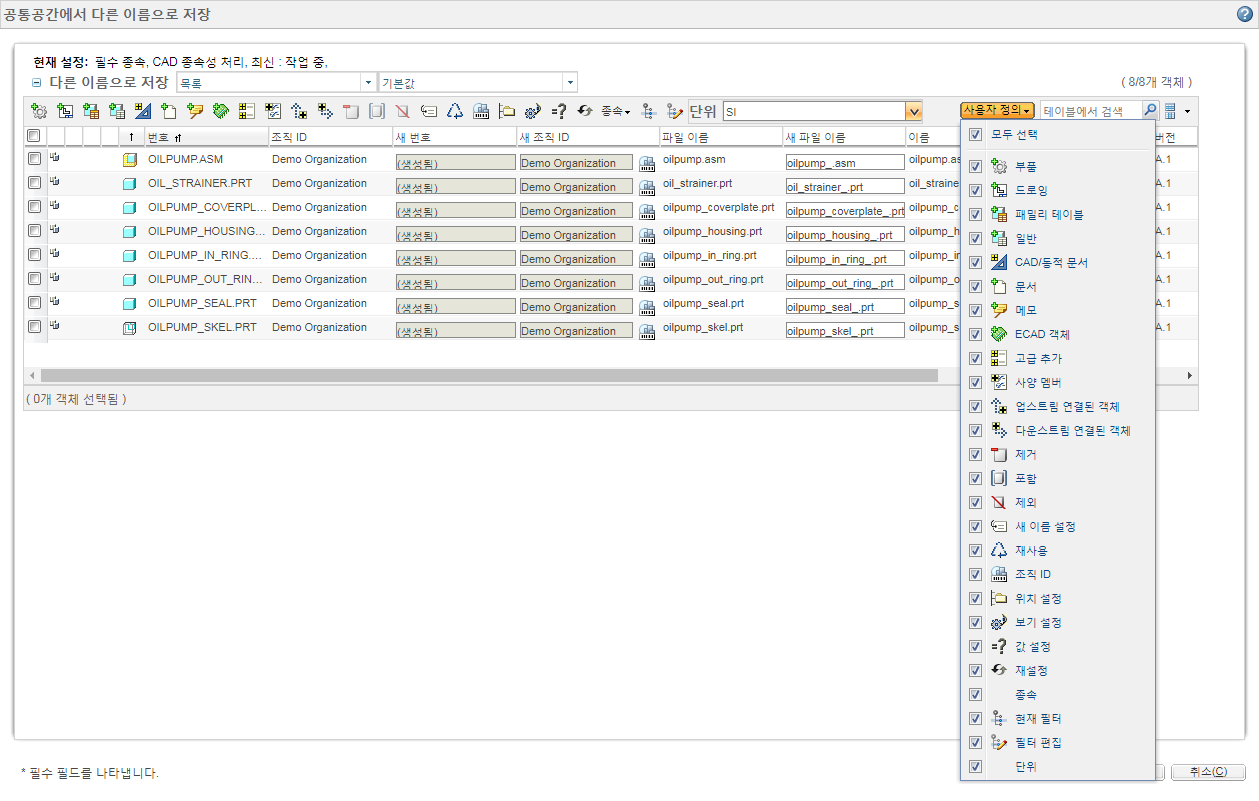Click the Specification Member toolbar icon
Viewport: 1259px width, 801px height.
tap(273, 111)
